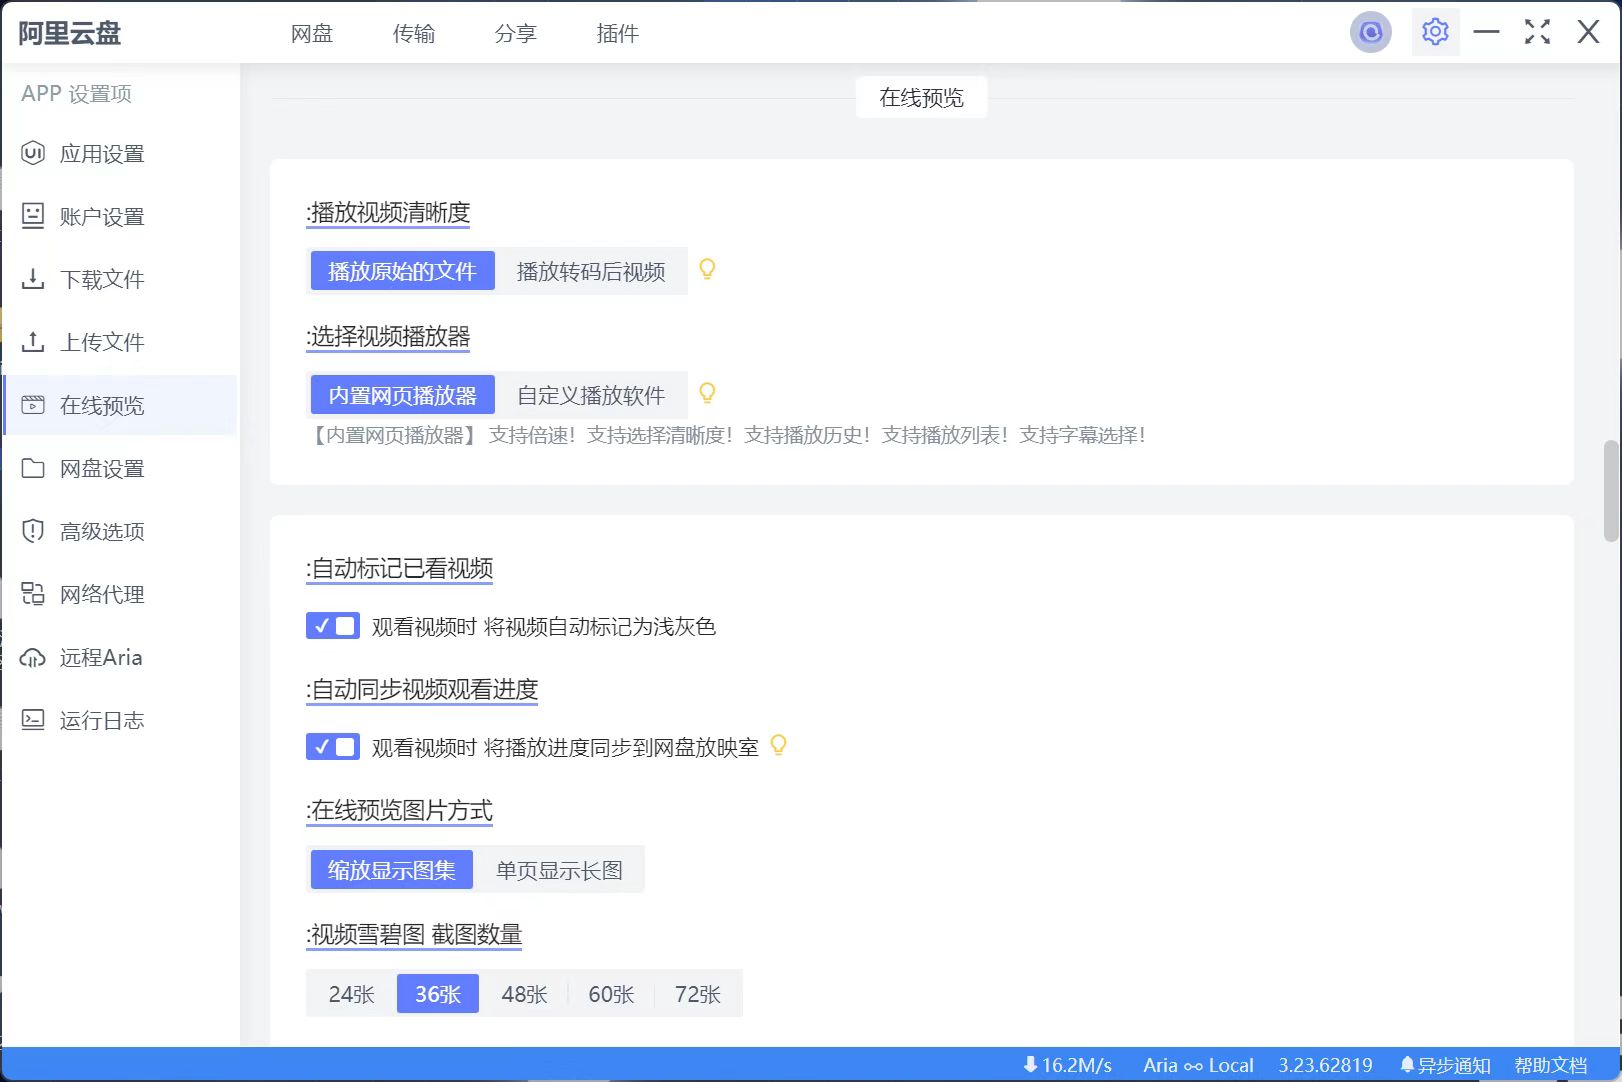Choose 内置网页播放器 as video player

402,395
